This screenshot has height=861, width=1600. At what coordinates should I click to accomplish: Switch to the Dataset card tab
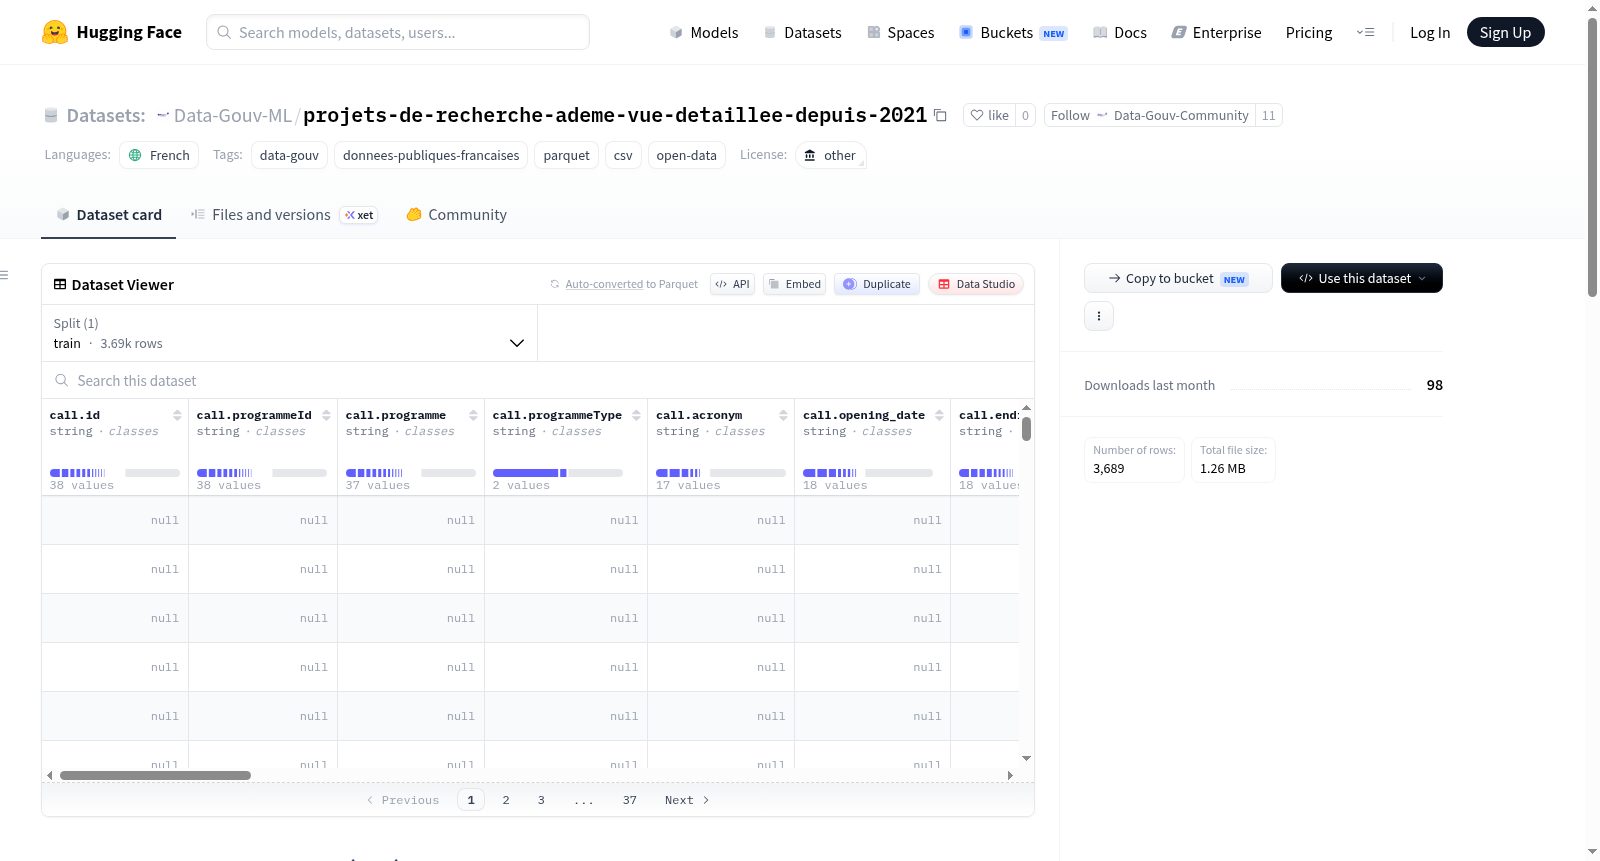pyautogui.click(x=108, y=215)
